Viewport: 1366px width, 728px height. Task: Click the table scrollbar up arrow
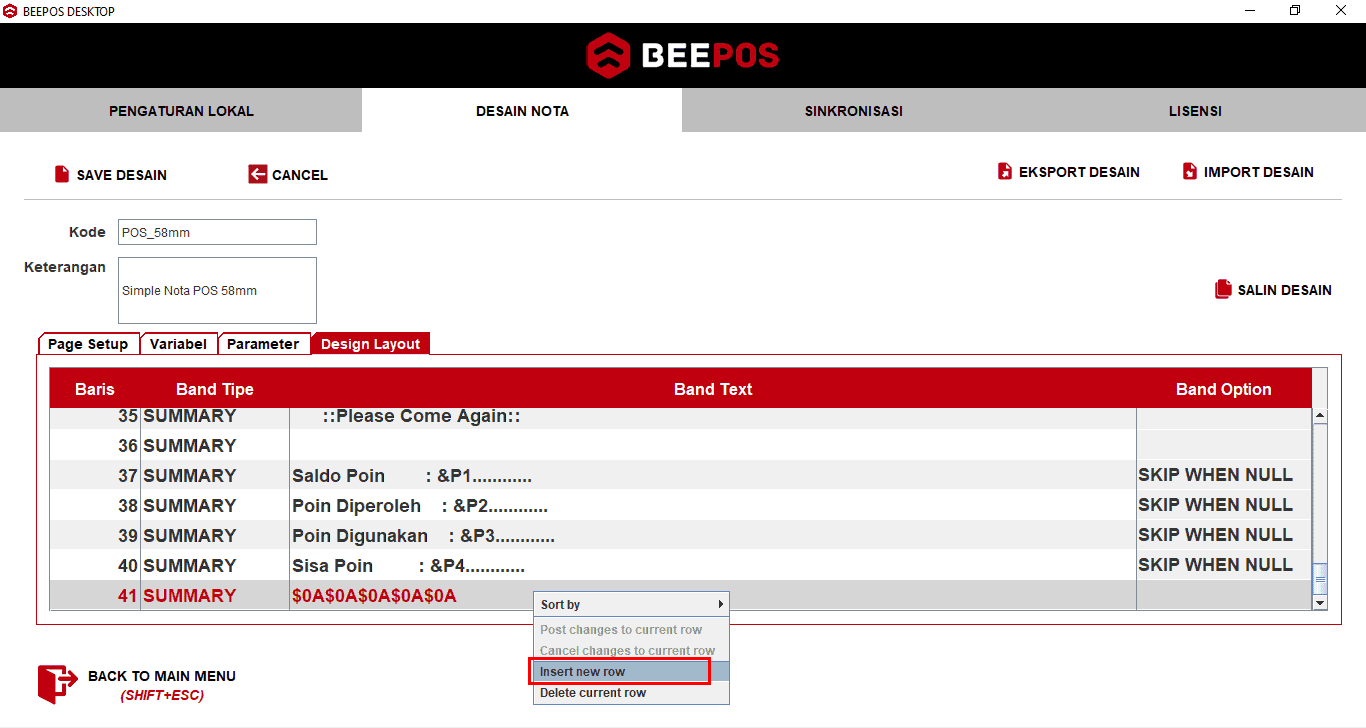click(x=1320, y=415)
